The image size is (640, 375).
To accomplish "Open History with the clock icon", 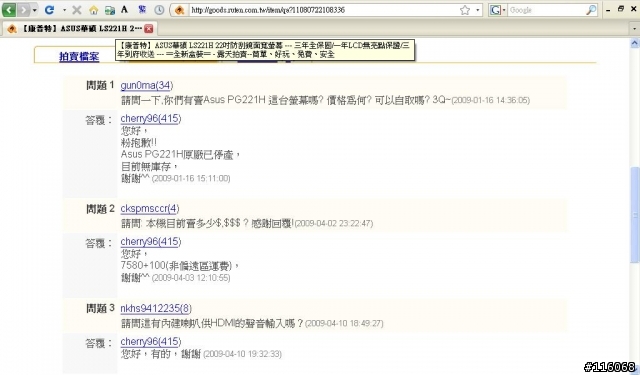I will [x=159, y=10].
